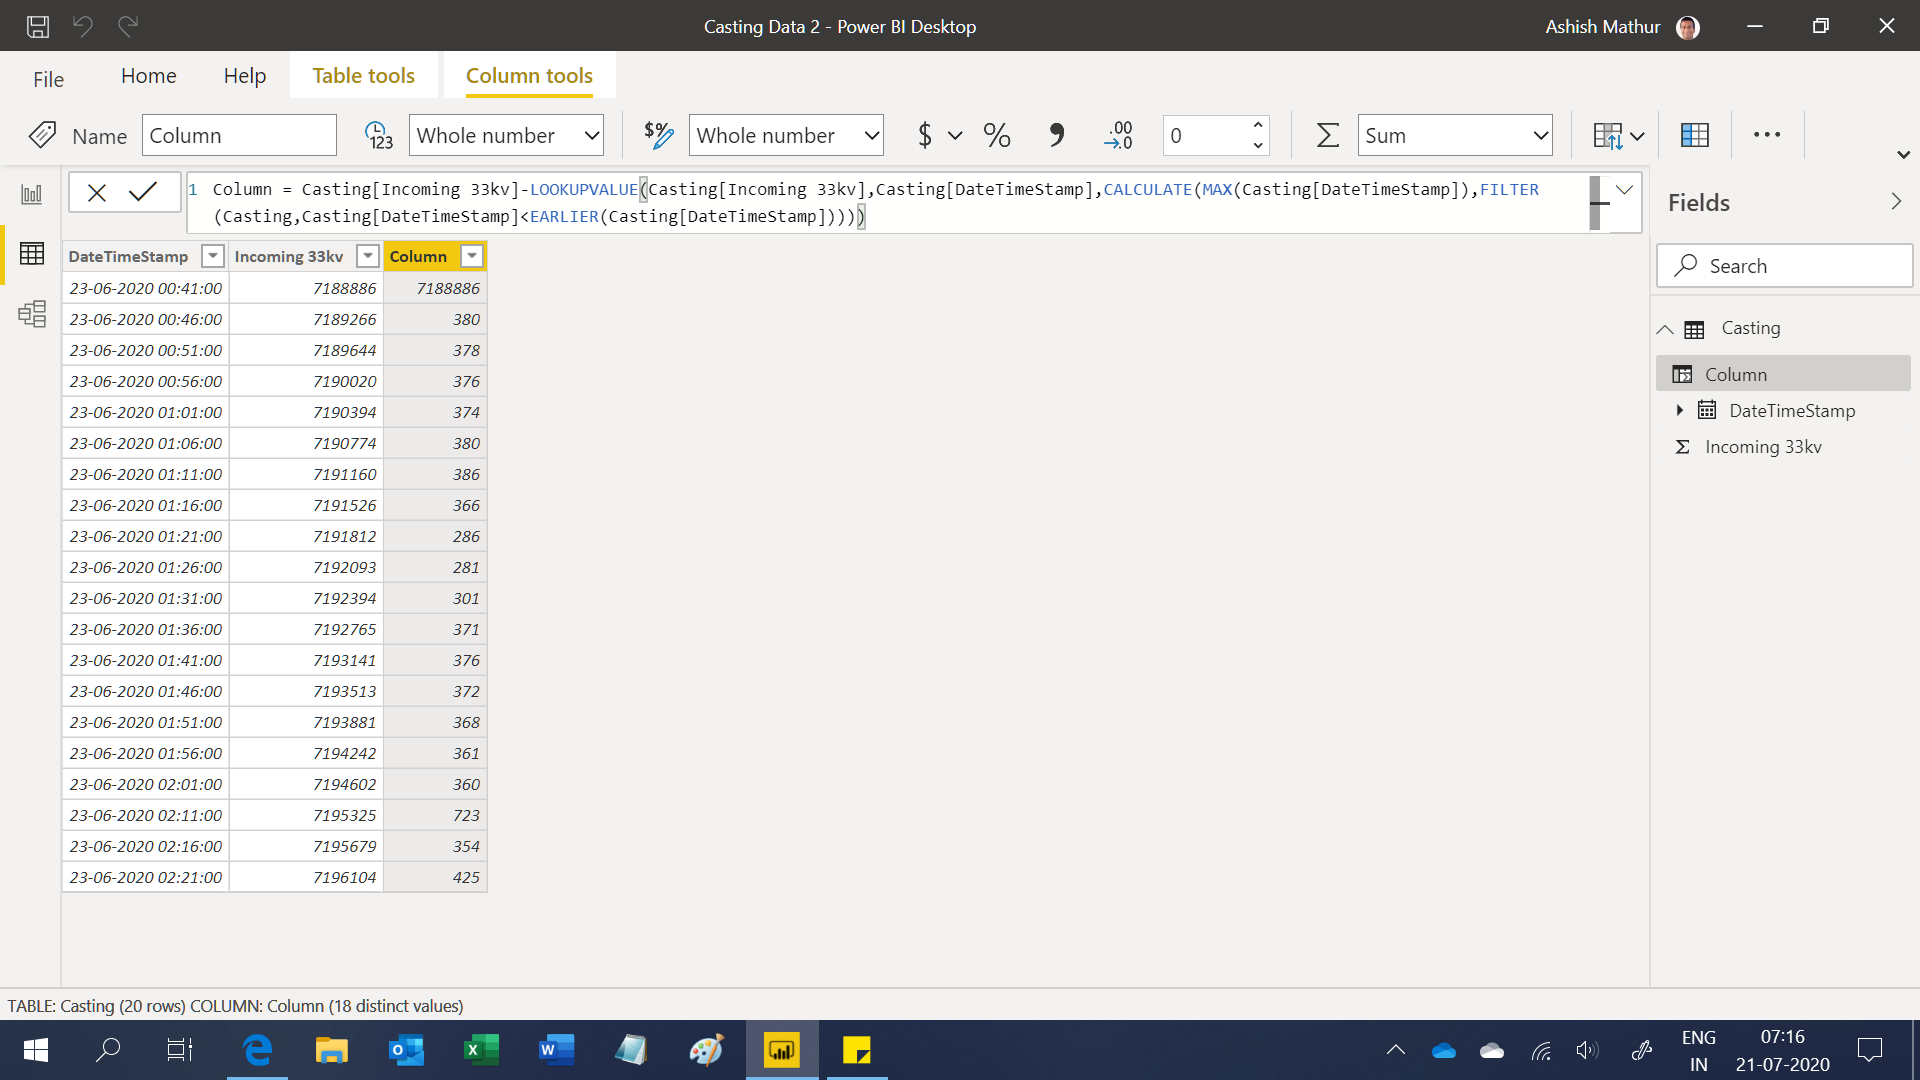Open the Report view from sidebar
The height and width of the screenshot is (1080, 1920).
click(32, 194)
